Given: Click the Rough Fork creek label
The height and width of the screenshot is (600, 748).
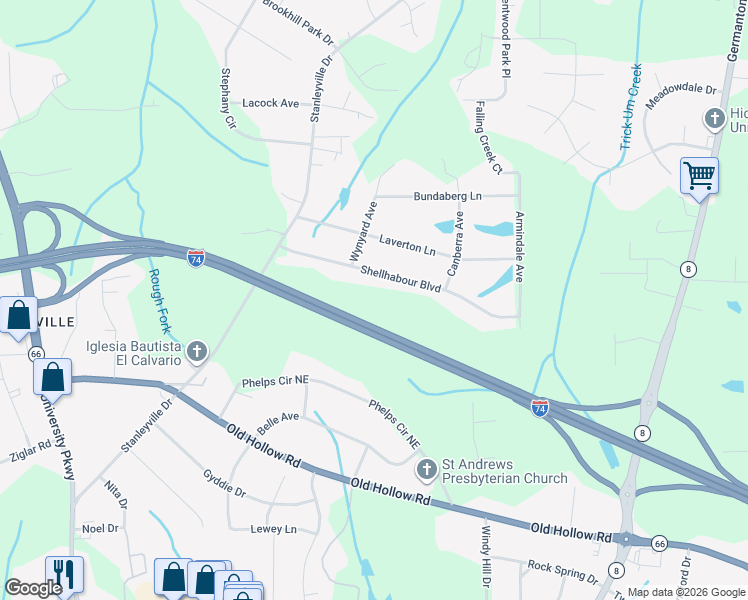Looking at the screenshot, I should [x=160, y=301].
